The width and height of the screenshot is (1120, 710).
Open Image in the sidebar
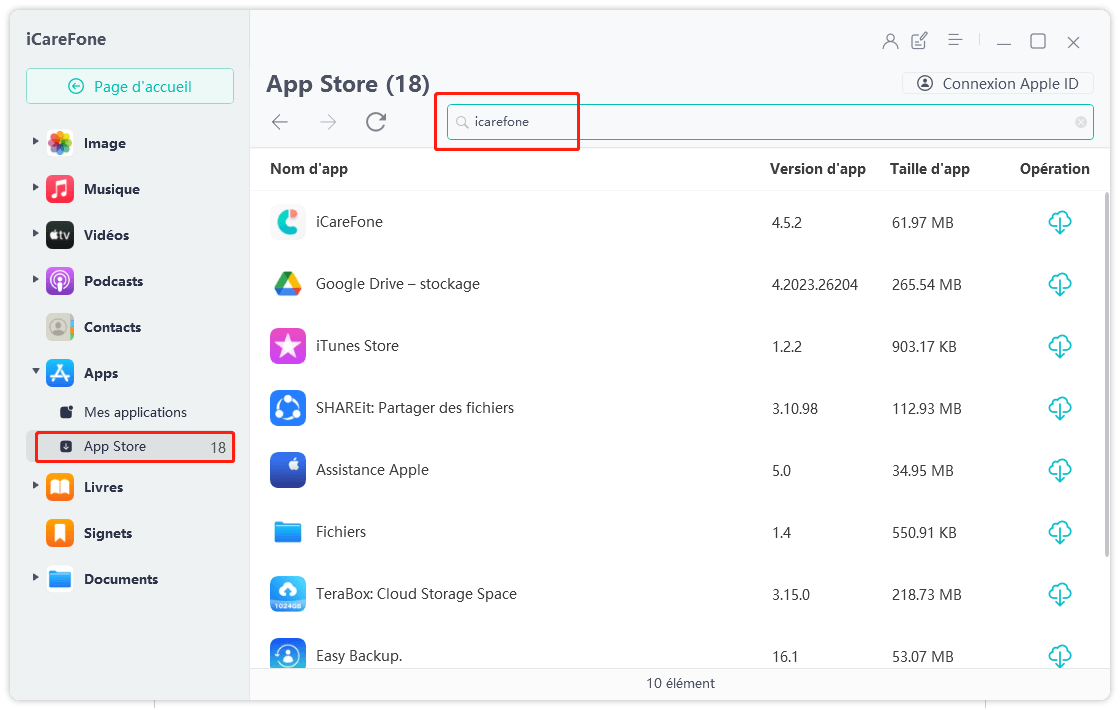click(104, 144)
